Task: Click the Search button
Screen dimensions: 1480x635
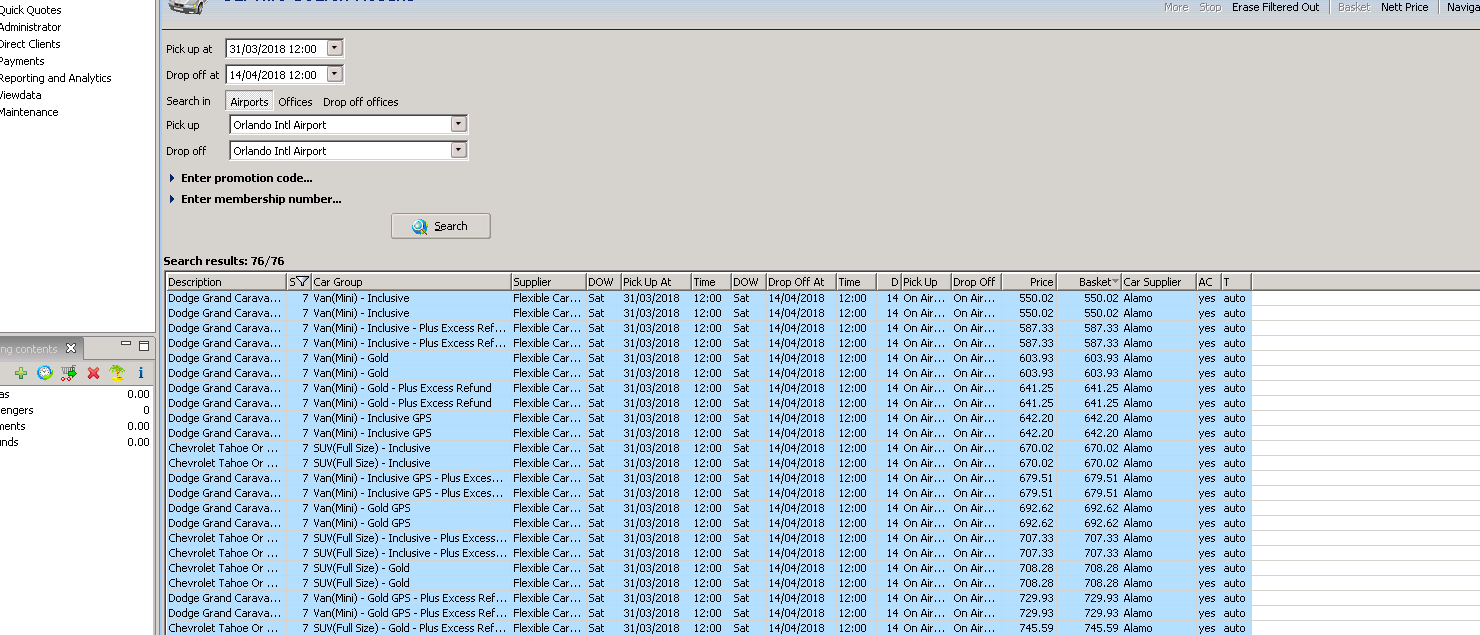Action: click(x=441, y=226)
